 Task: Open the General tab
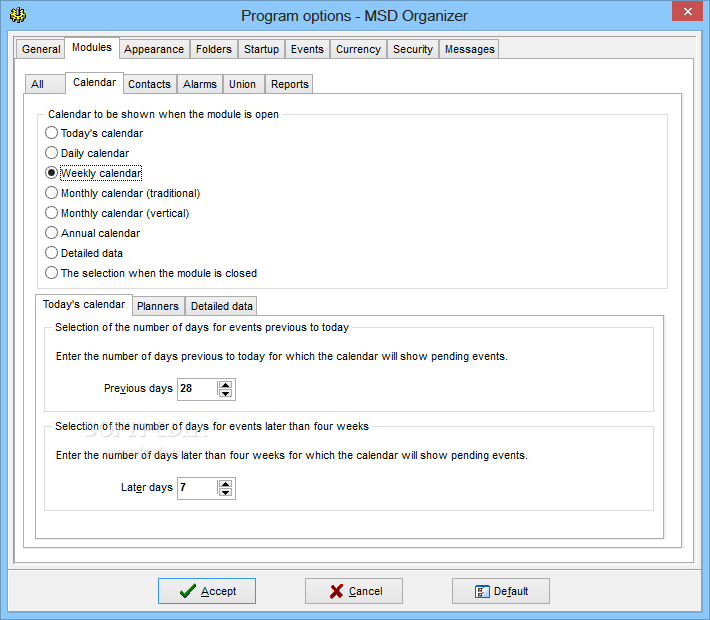pos(41,49)
